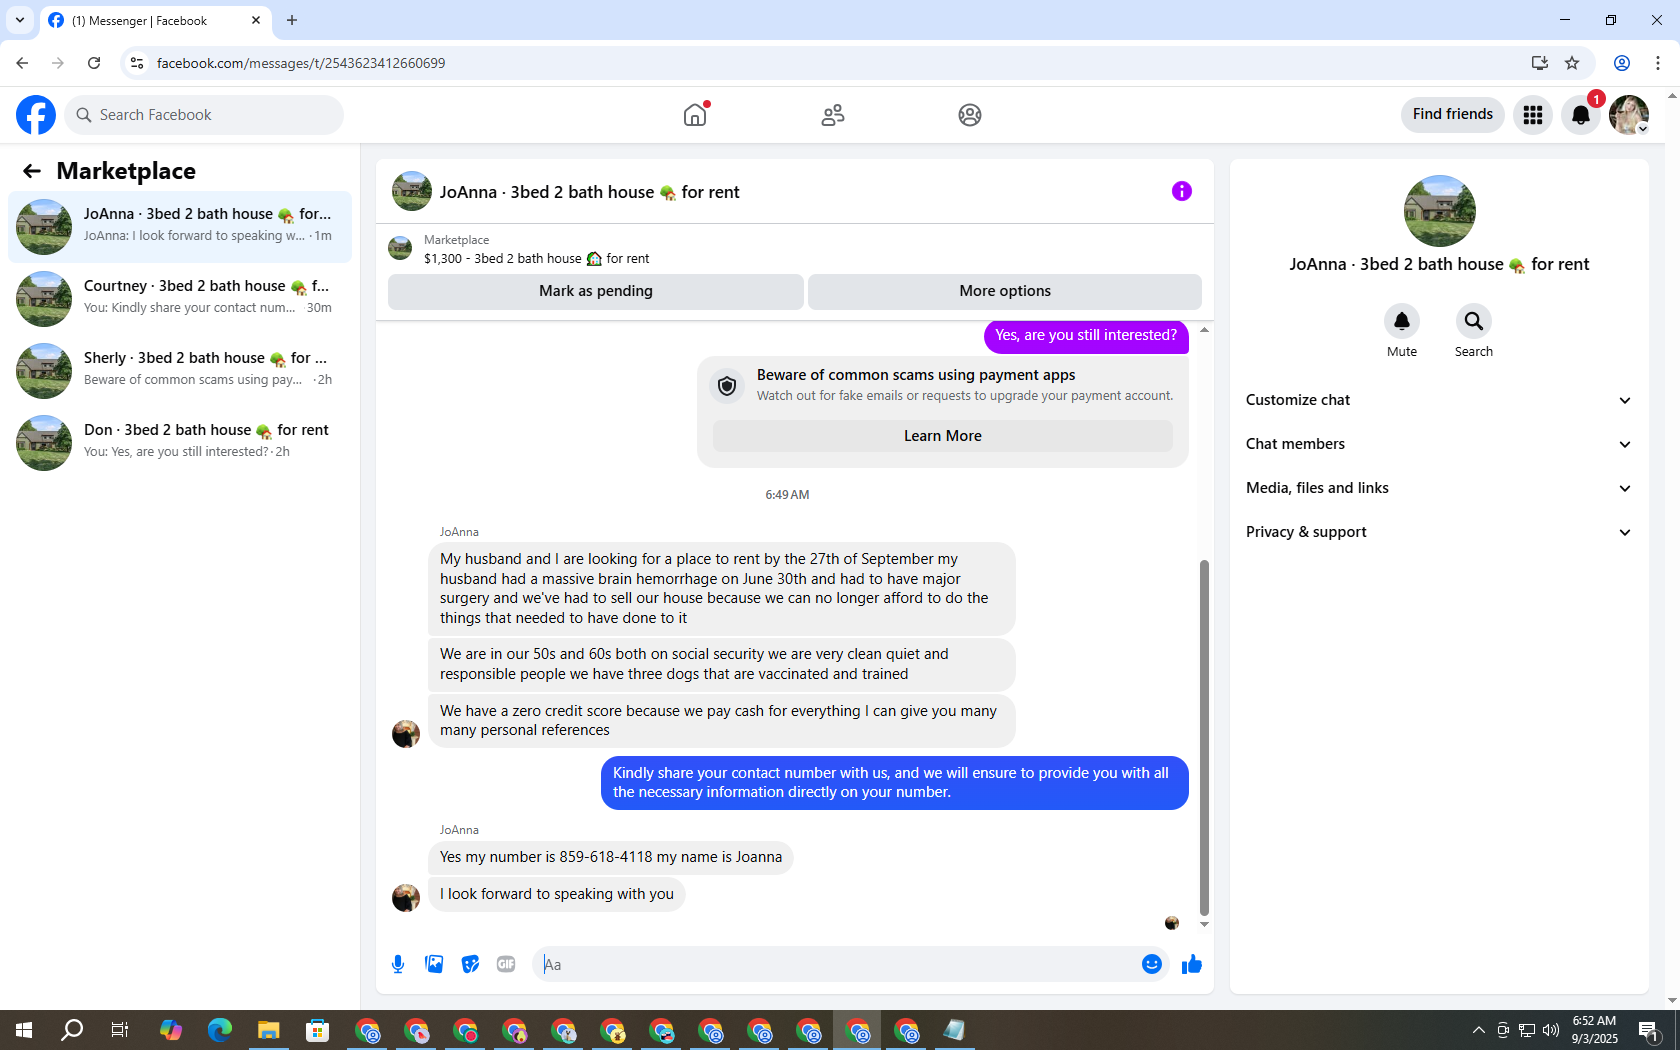Record a voice clip with microphone
The width and height of the screenshot is (1680, 1050).
coord(398,964)
